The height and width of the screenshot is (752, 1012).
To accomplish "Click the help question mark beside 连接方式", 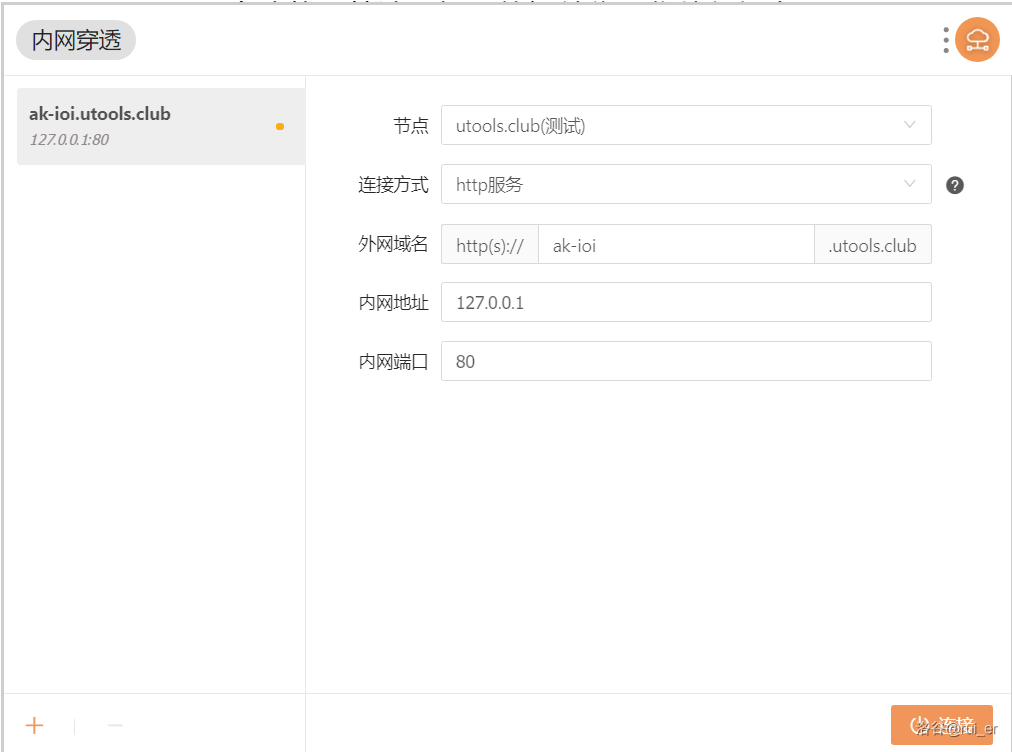I will pyautogui.click(x=955, y=185).
